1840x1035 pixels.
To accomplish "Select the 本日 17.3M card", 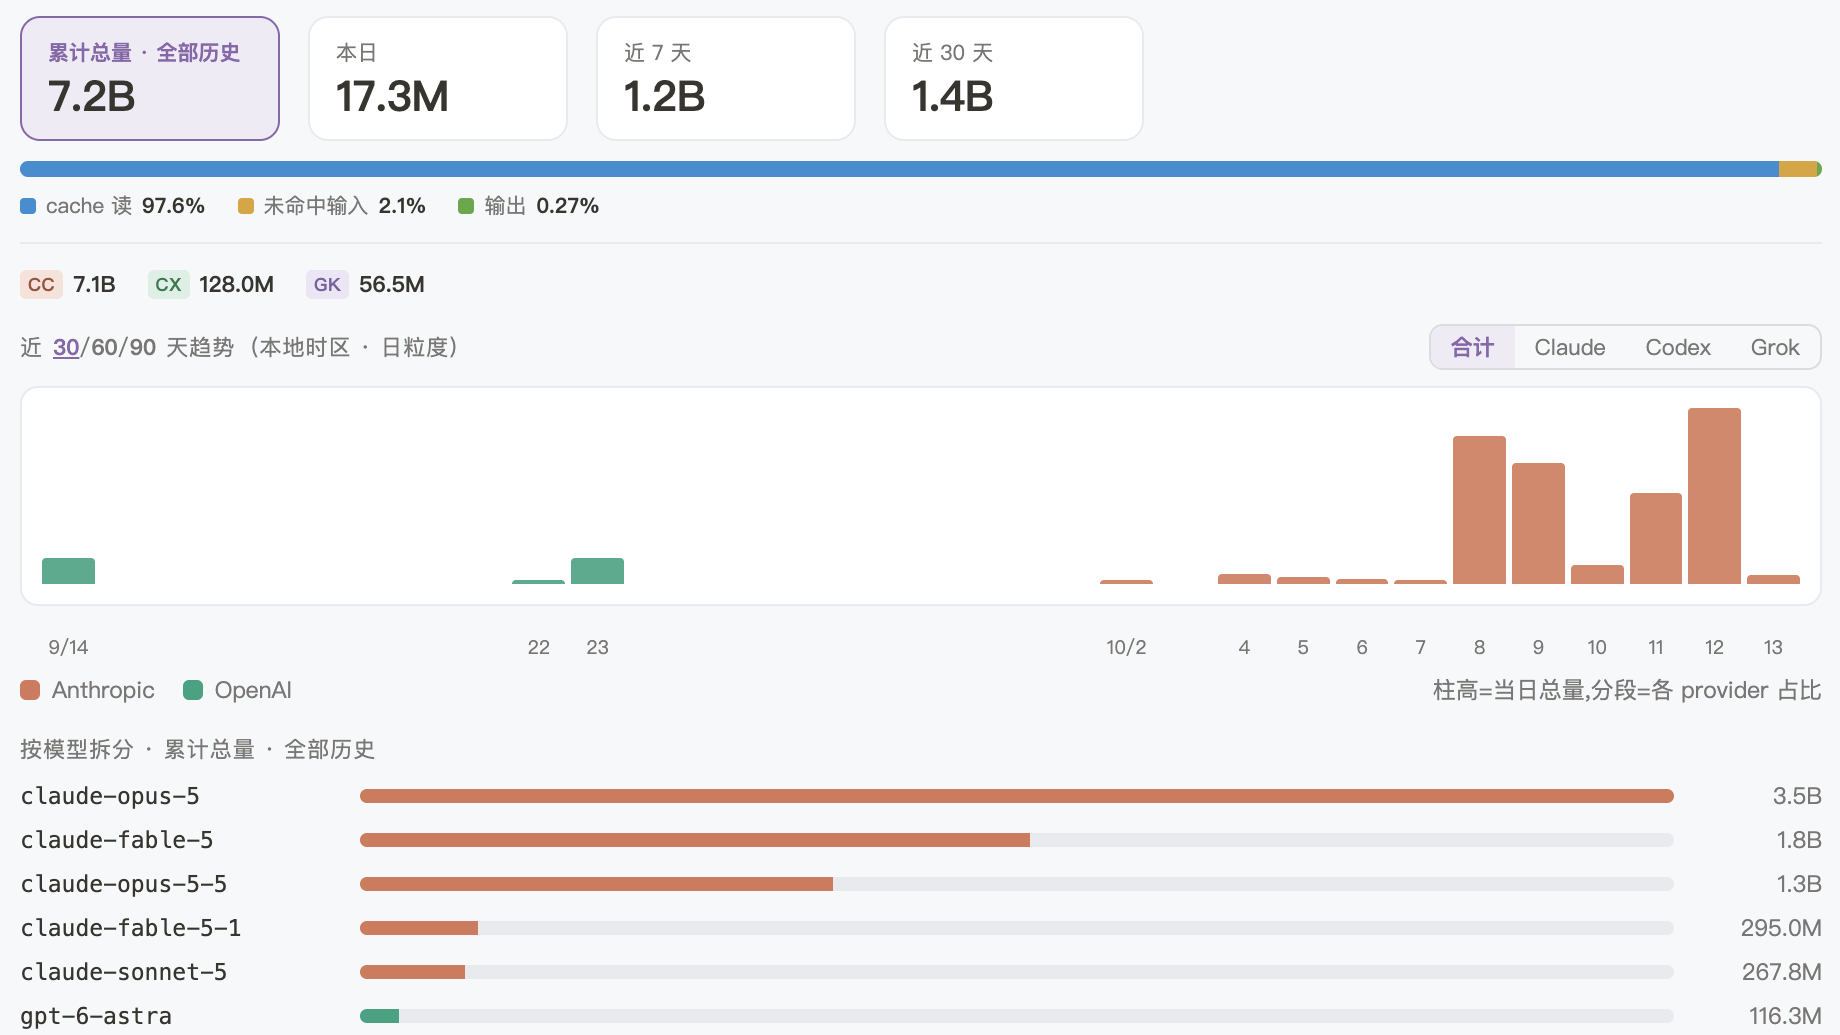I will tap(438, 78).
